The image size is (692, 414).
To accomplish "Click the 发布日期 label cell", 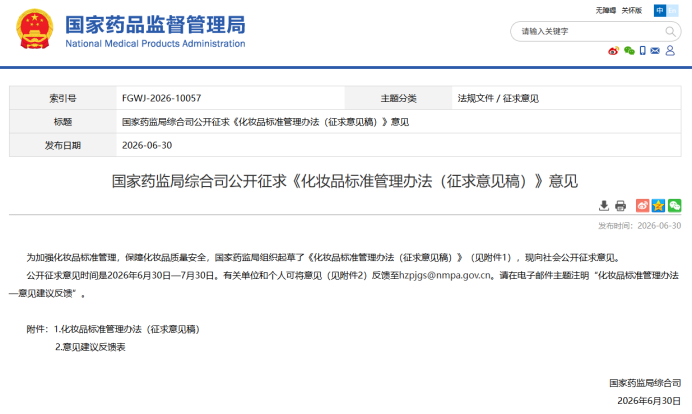I will pos(63,145).
